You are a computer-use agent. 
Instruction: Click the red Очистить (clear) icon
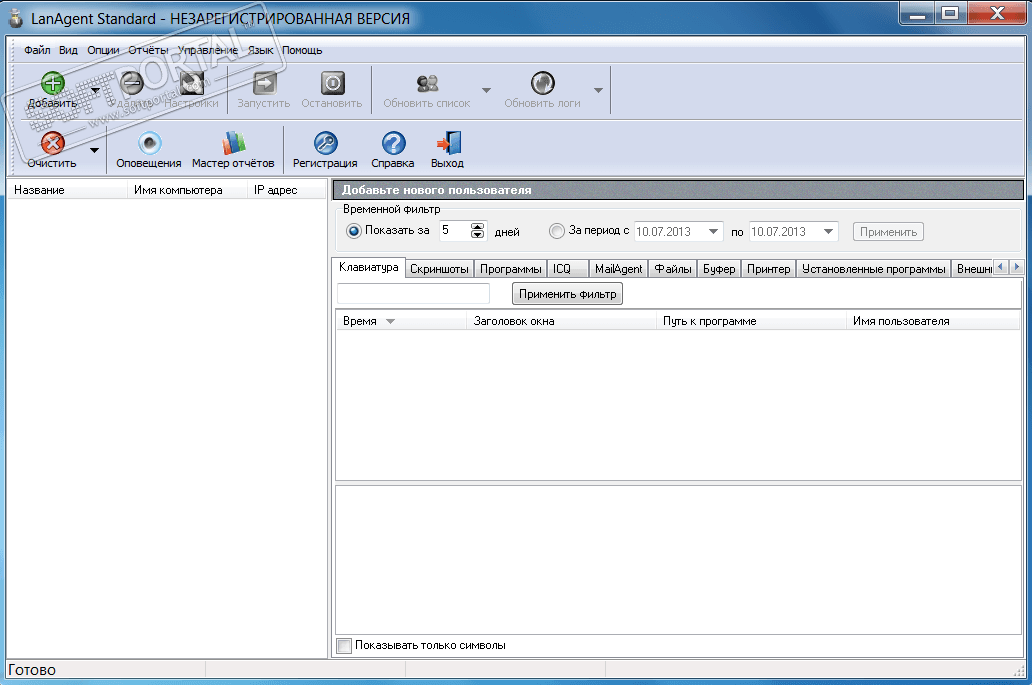(53, 143)
